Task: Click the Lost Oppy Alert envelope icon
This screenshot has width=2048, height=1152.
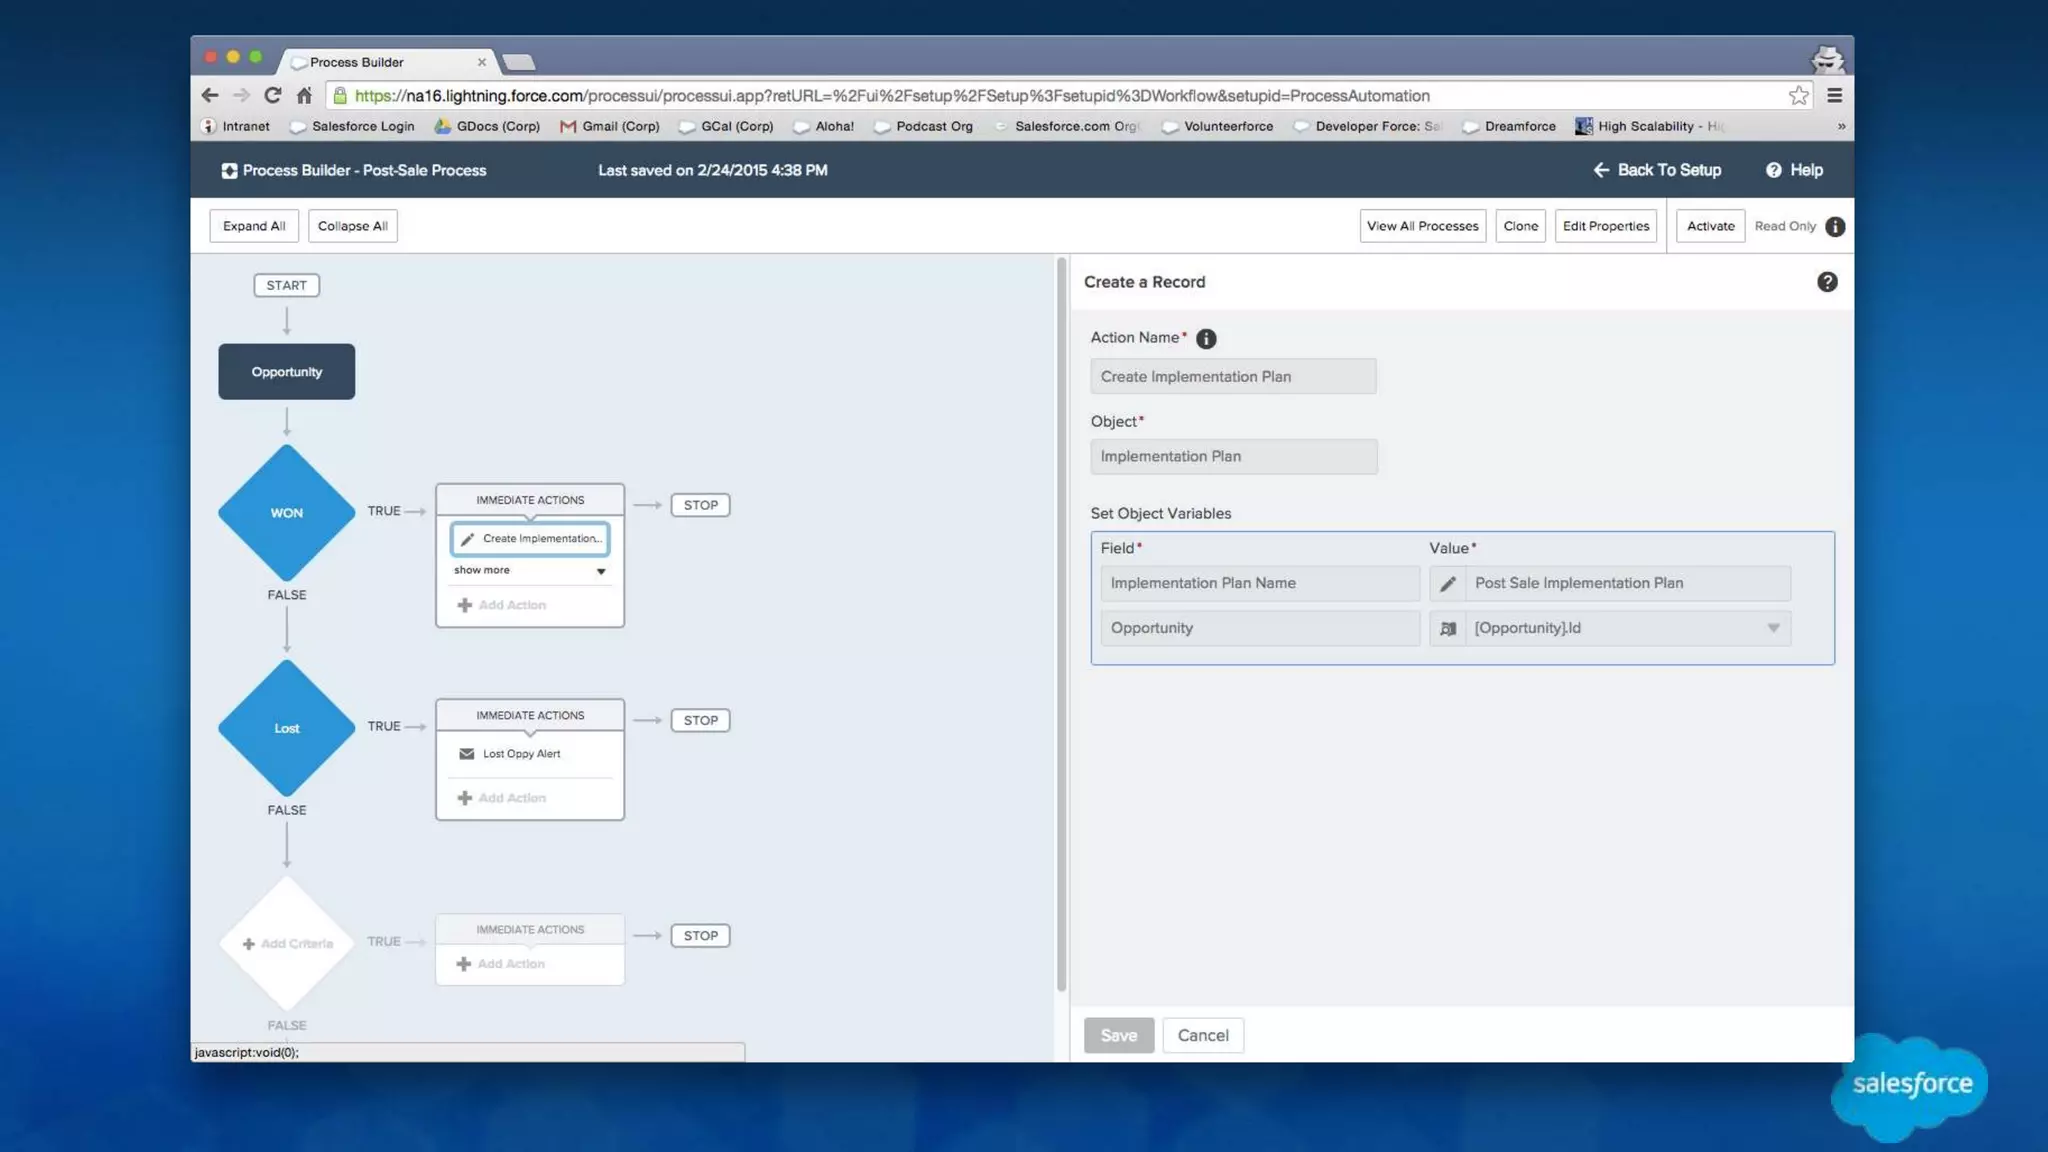Action: pos(466,754)
